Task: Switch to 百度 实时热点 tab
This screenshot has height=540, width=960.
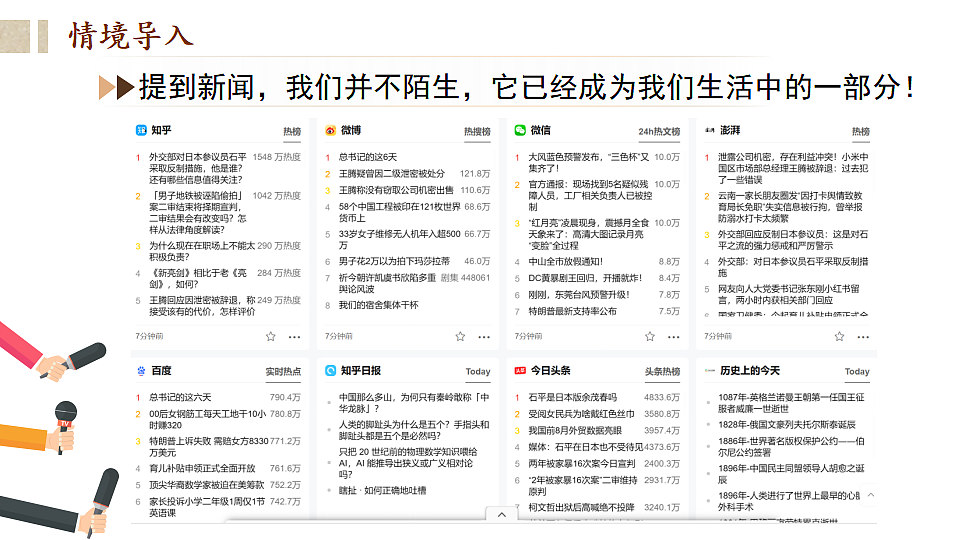Action: click(x=283, y=372)
